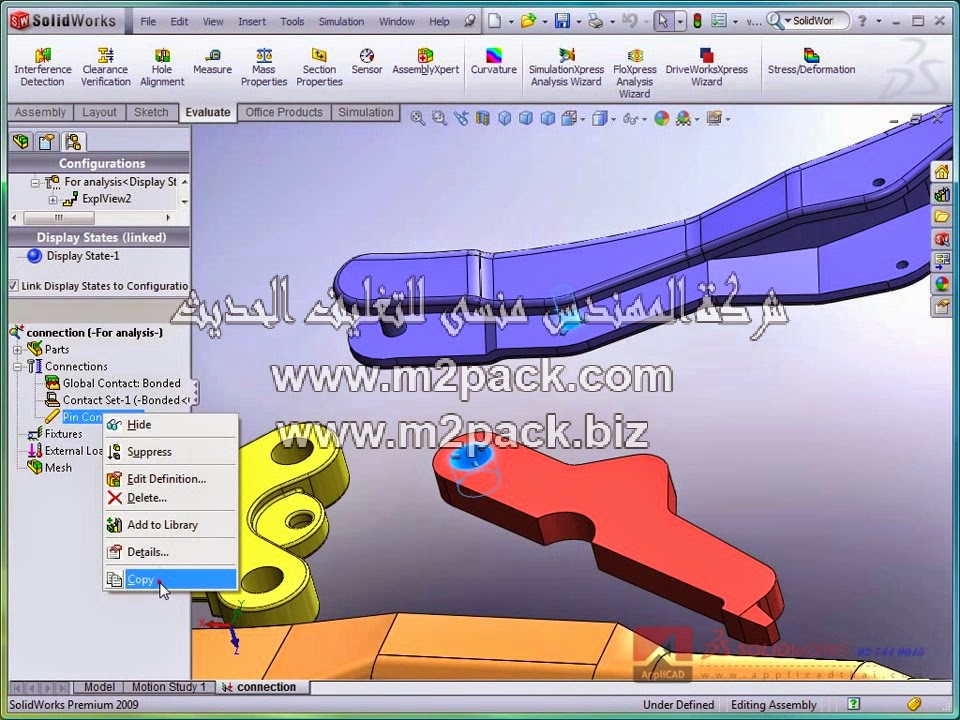This screenshot has height=720, width=960.
Task: Click the Save icon in title toolbar
Action: (x=562, y=21)
